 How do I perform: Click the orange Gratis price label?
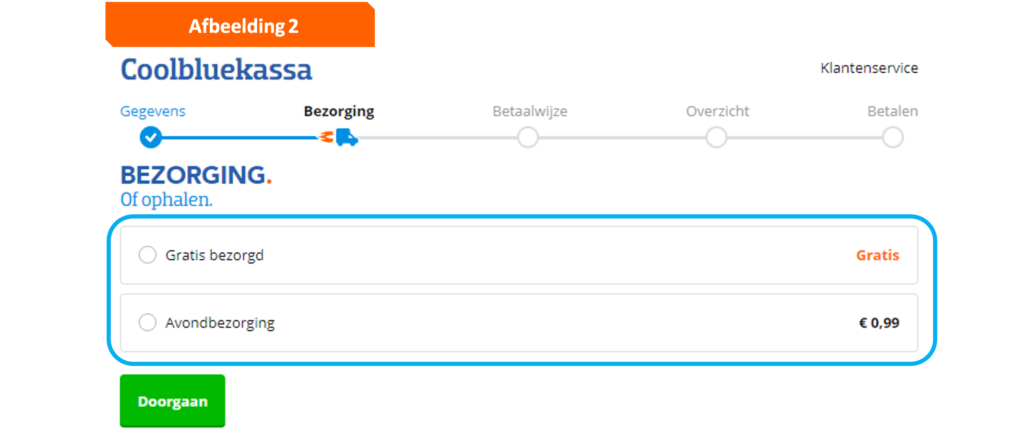pyautogui.click(x=878, y=255)
